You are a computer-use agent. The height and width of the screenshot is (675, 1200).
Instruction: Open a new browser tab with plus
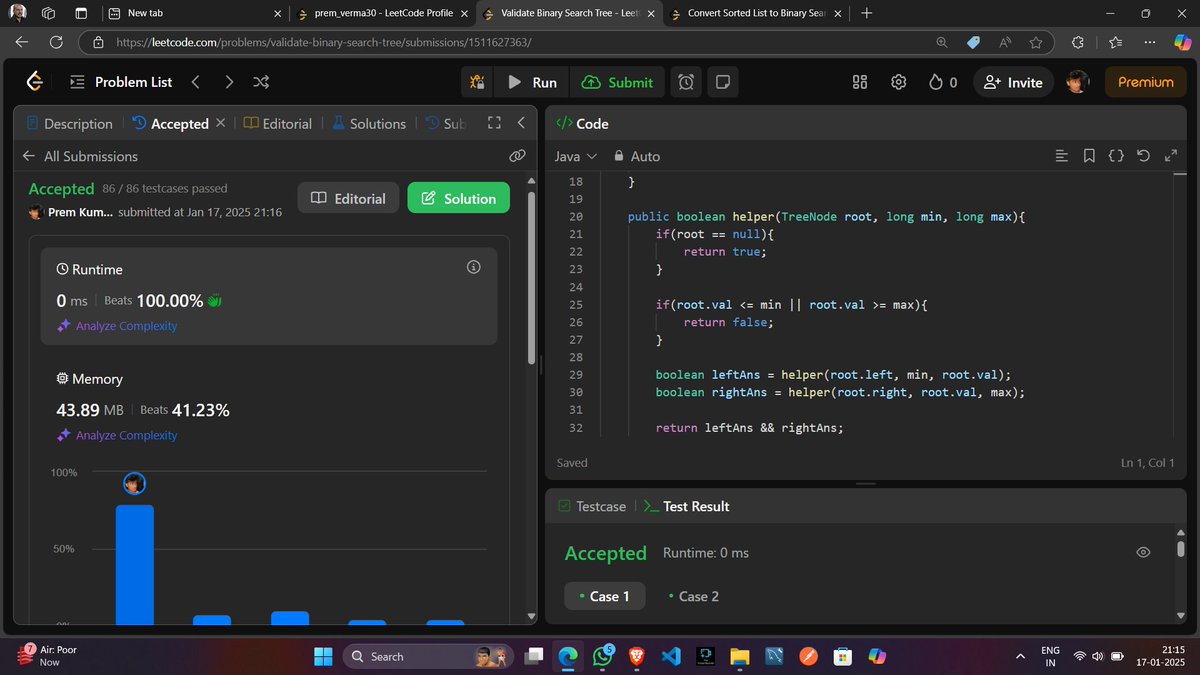pos(866,13)
